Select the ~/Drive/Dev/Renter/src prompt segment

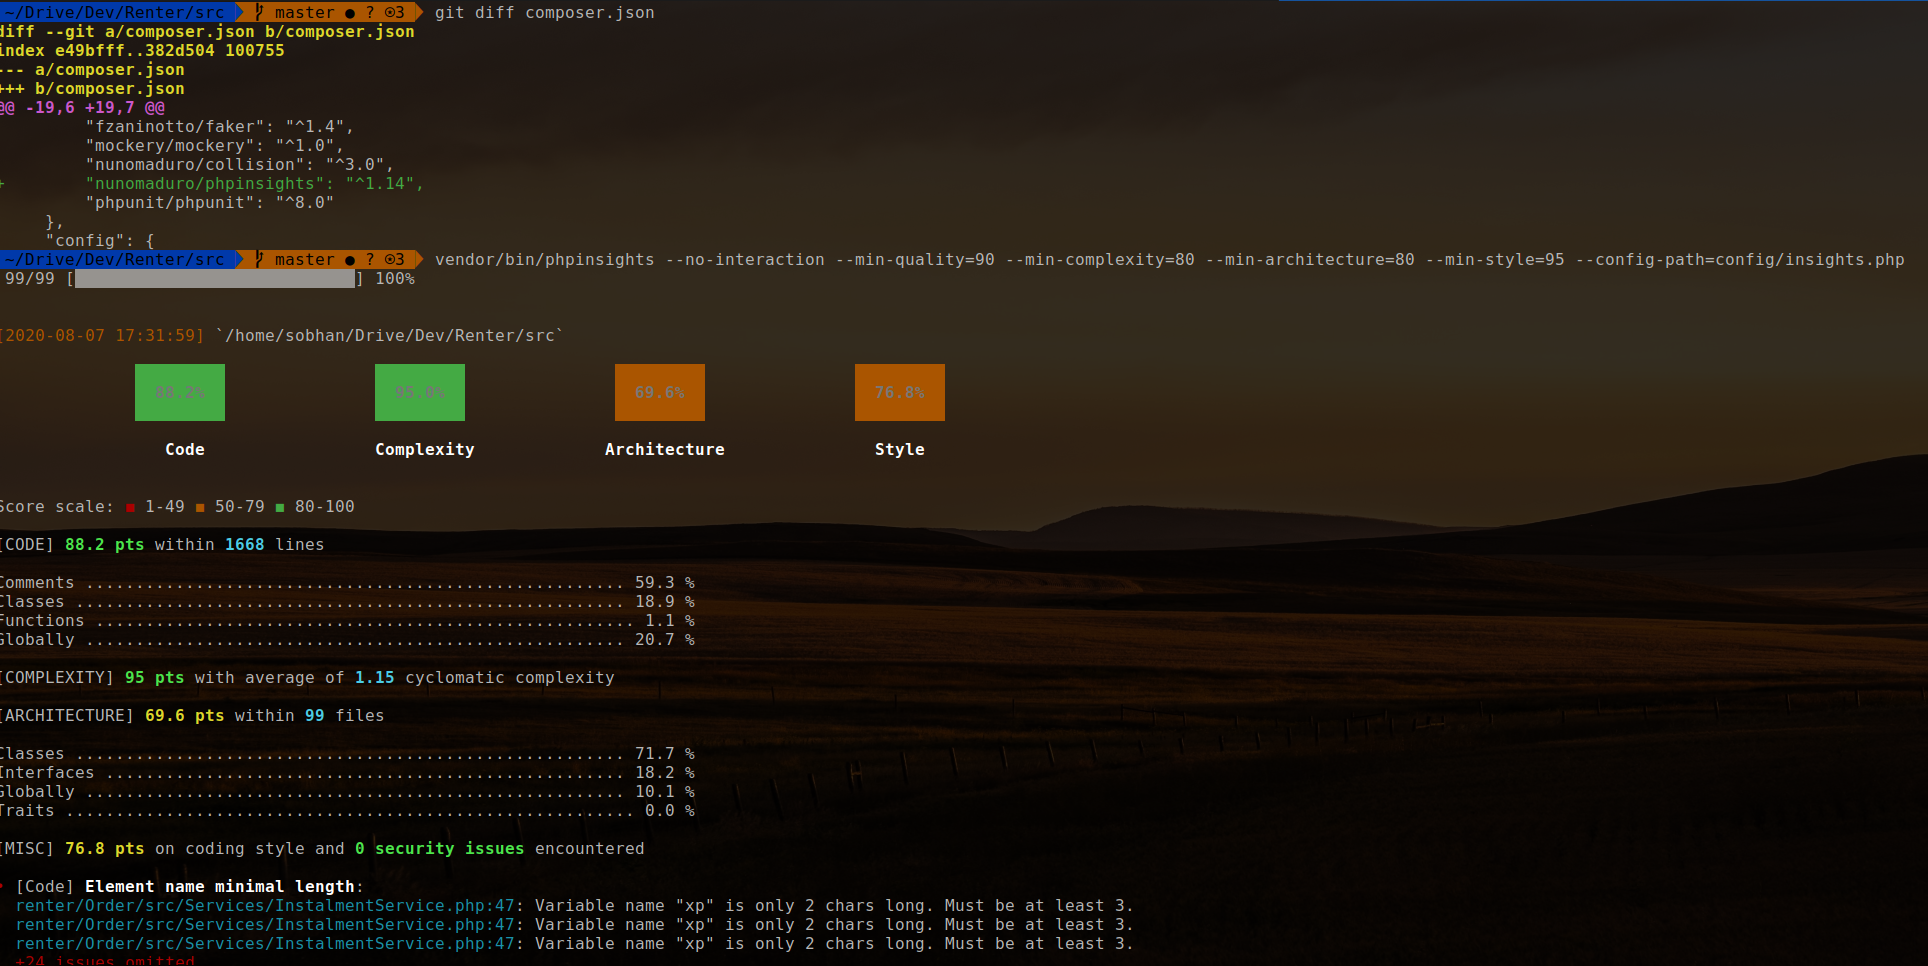[115, 11]
